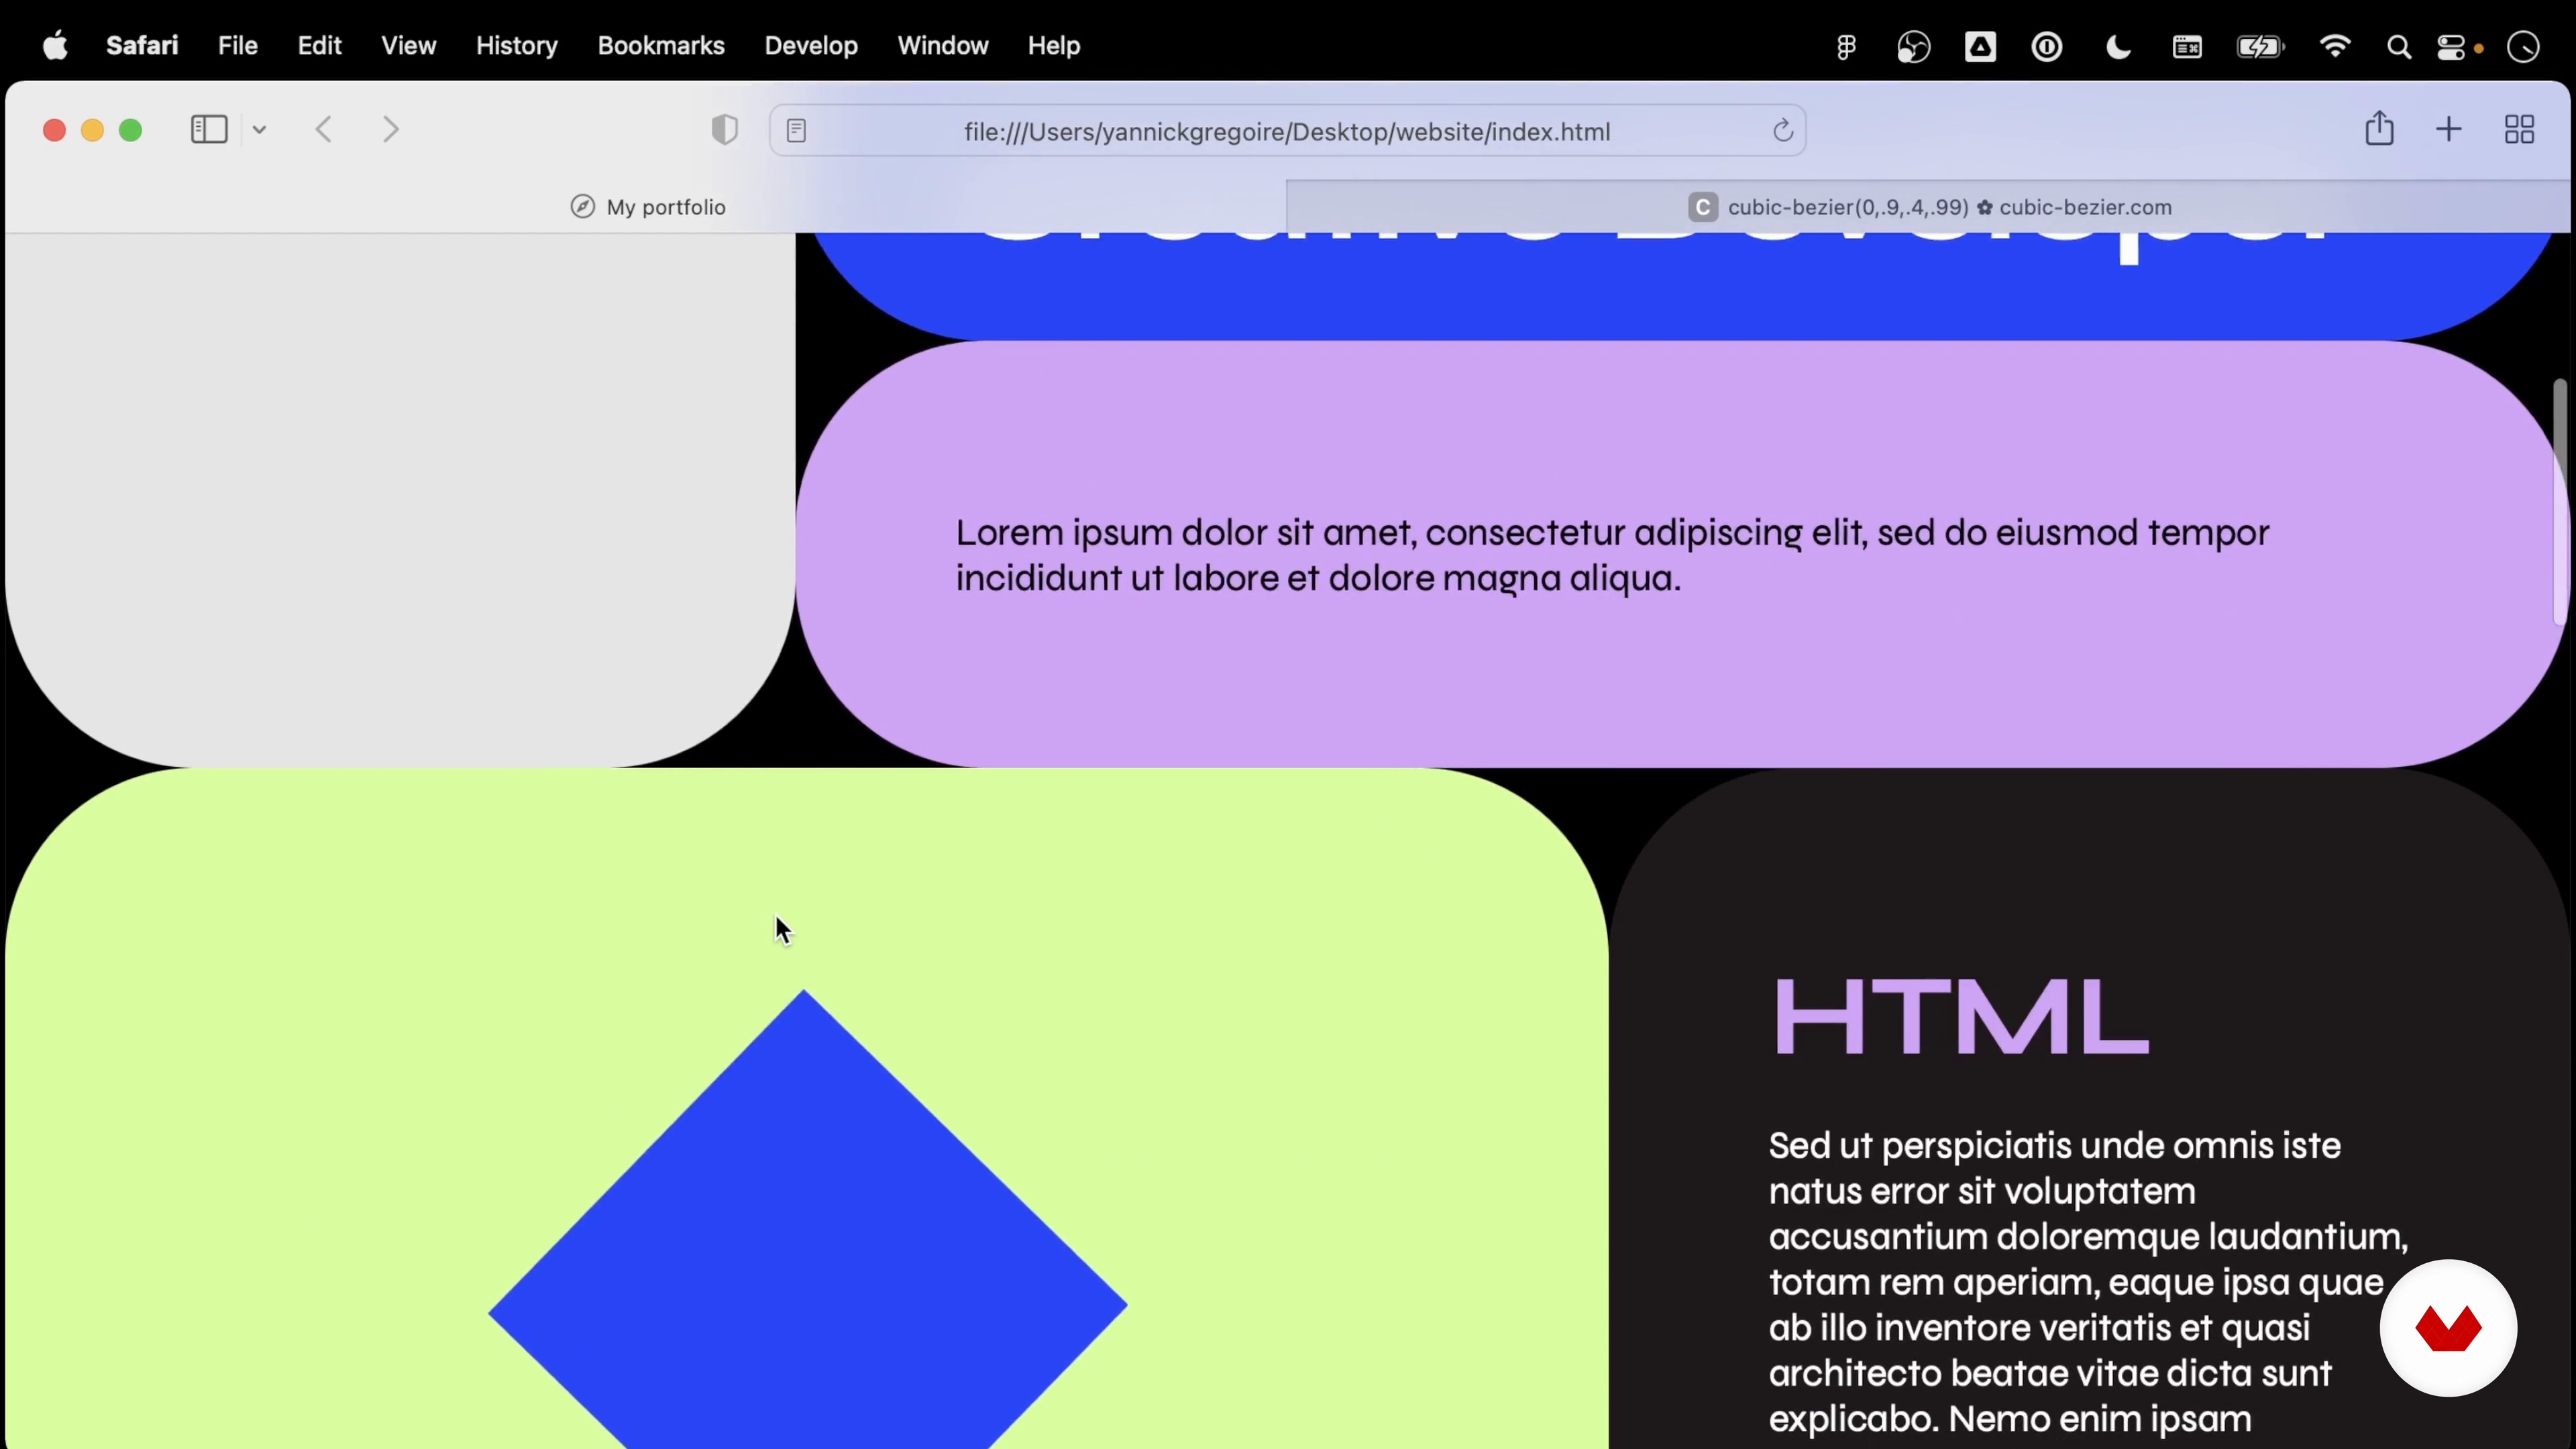Open the File menu
Viewport: 2576px width, 1449px height.
238,46
